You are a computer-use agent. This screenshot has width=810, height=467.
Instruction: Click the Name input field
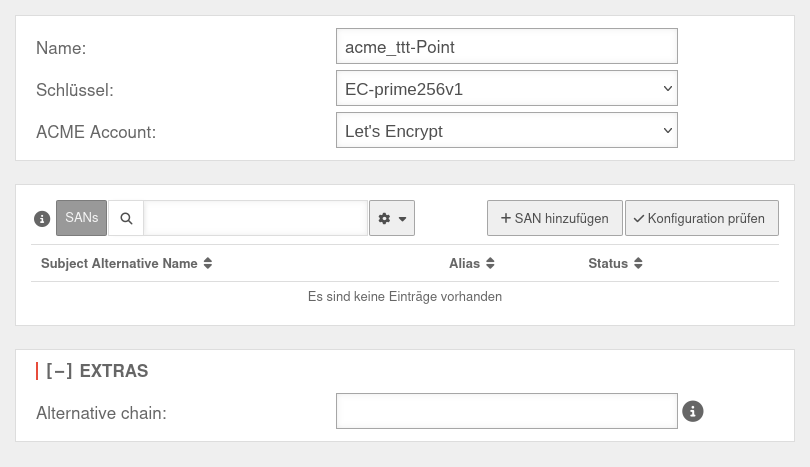click(x=506, y=46)
